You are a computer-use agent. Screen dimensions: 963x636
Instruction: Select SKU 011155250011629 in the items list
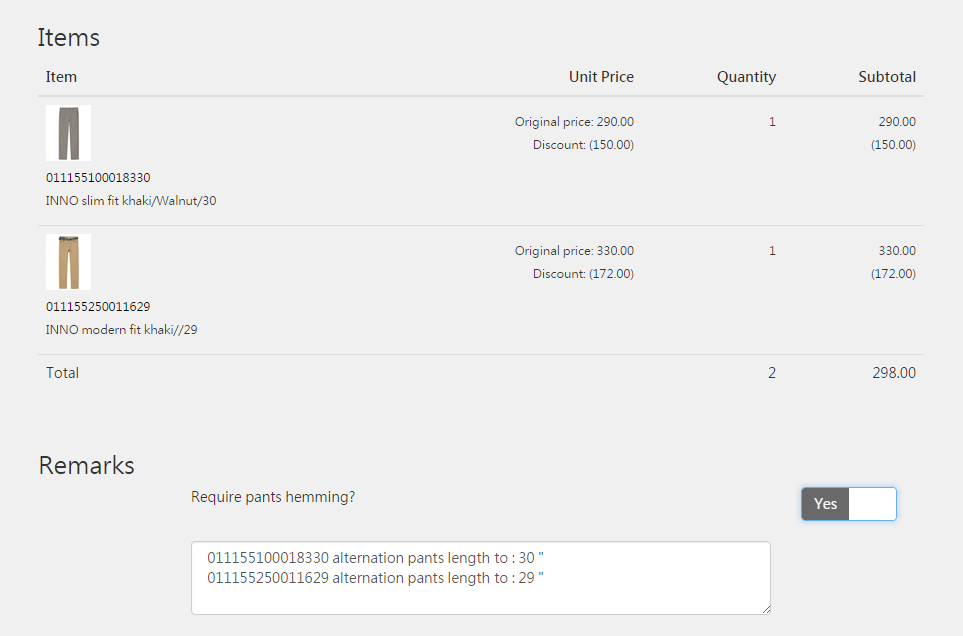98,307
